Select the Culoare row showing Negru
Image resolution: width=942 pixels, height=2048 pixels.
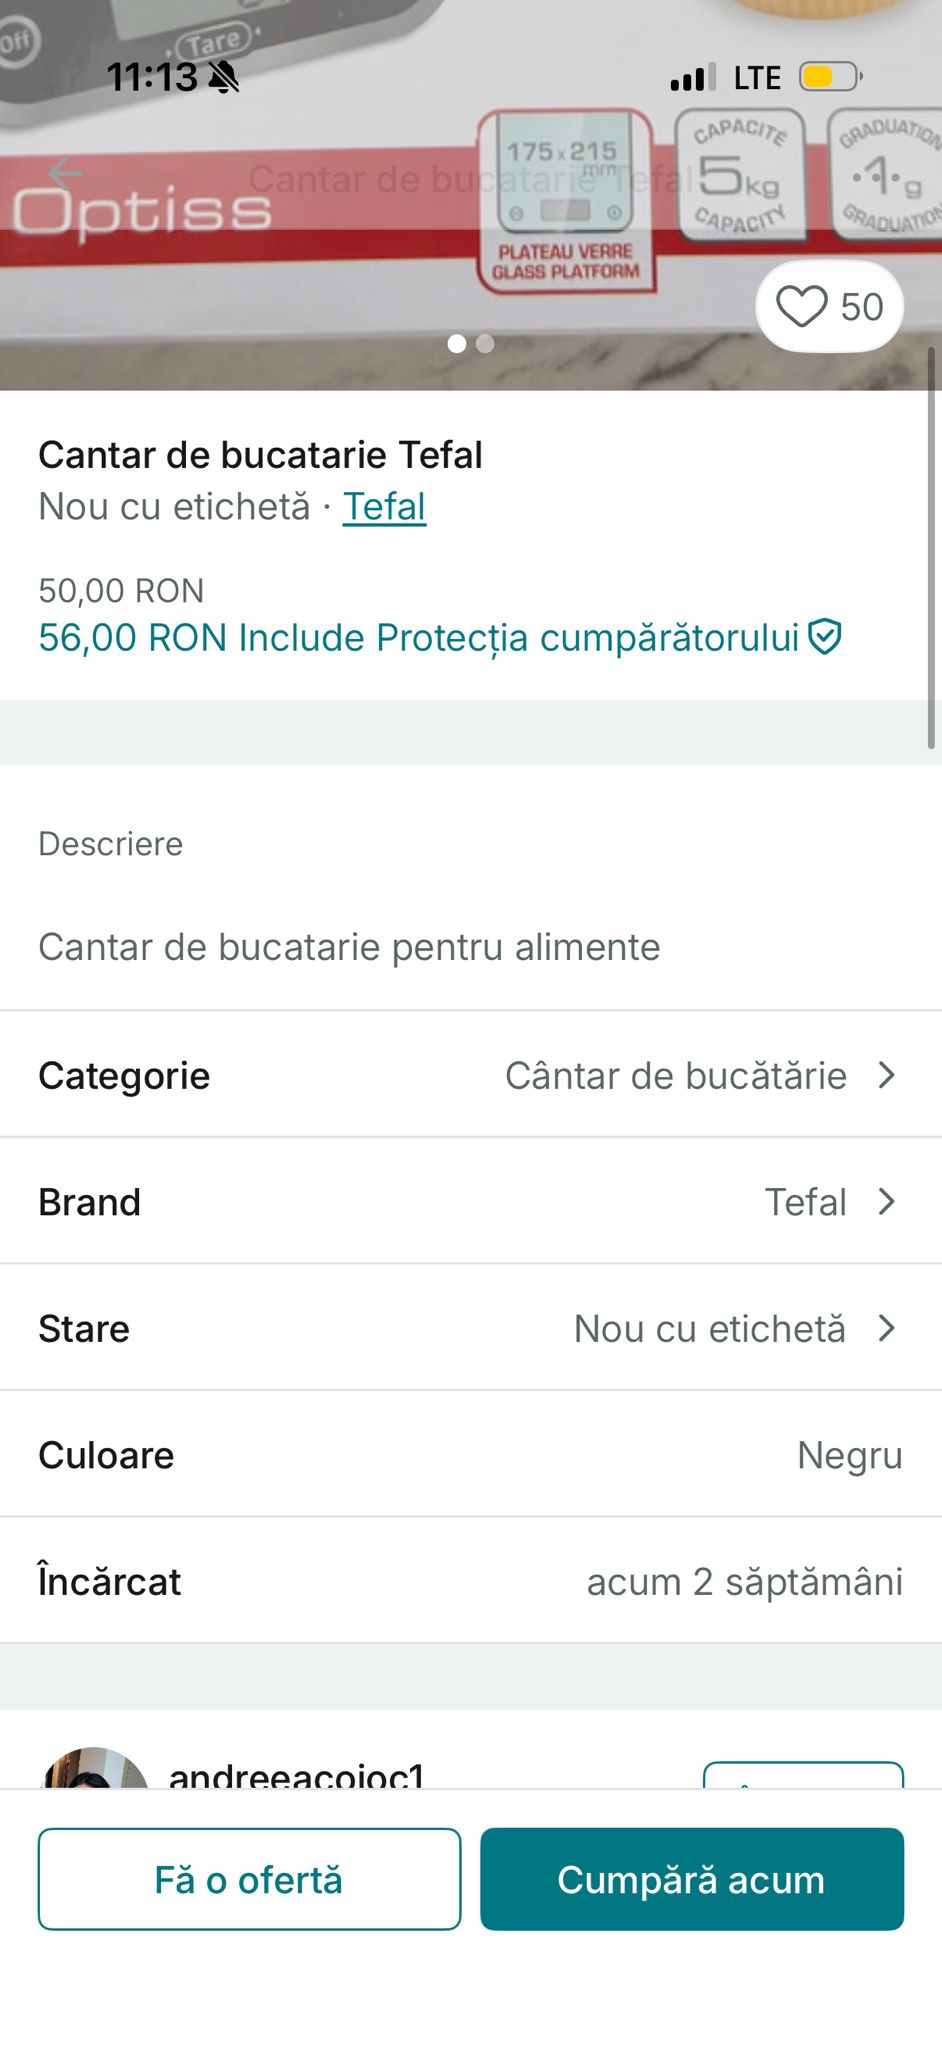pyautogui.click(x=470, y=1455)
